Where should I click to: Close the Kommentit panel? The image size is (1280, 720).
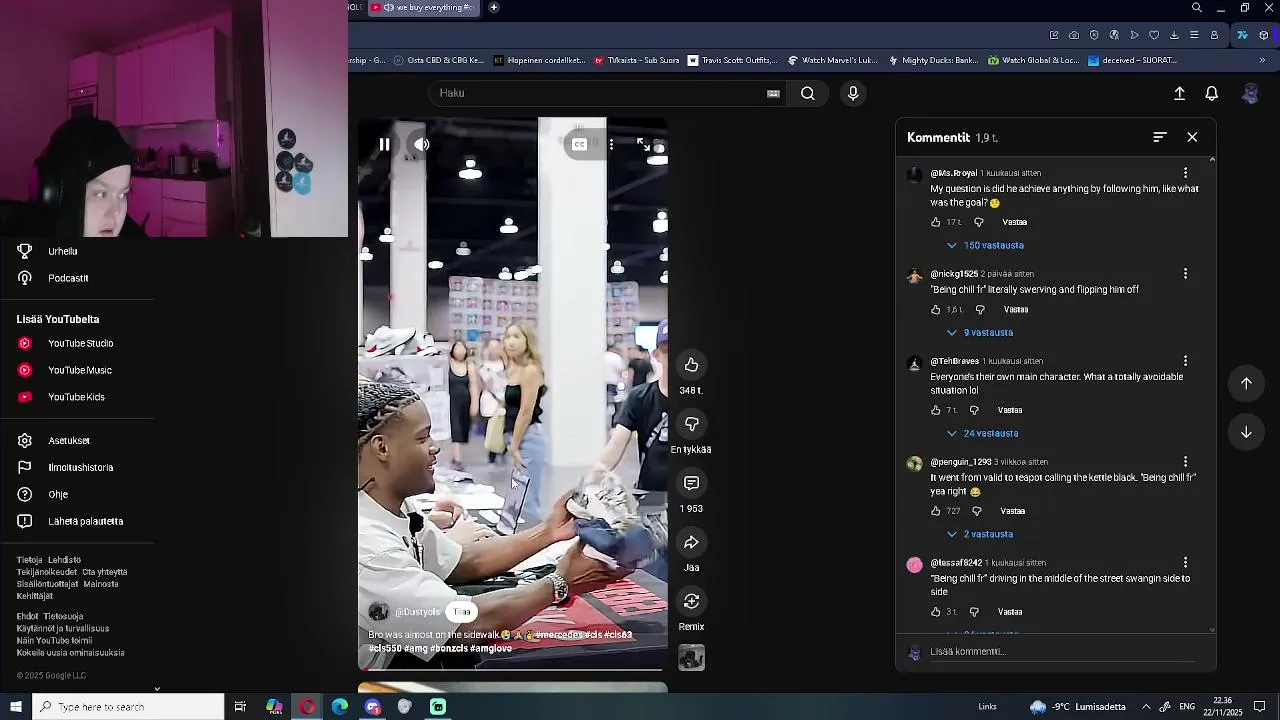click(x=1192, y=137)
